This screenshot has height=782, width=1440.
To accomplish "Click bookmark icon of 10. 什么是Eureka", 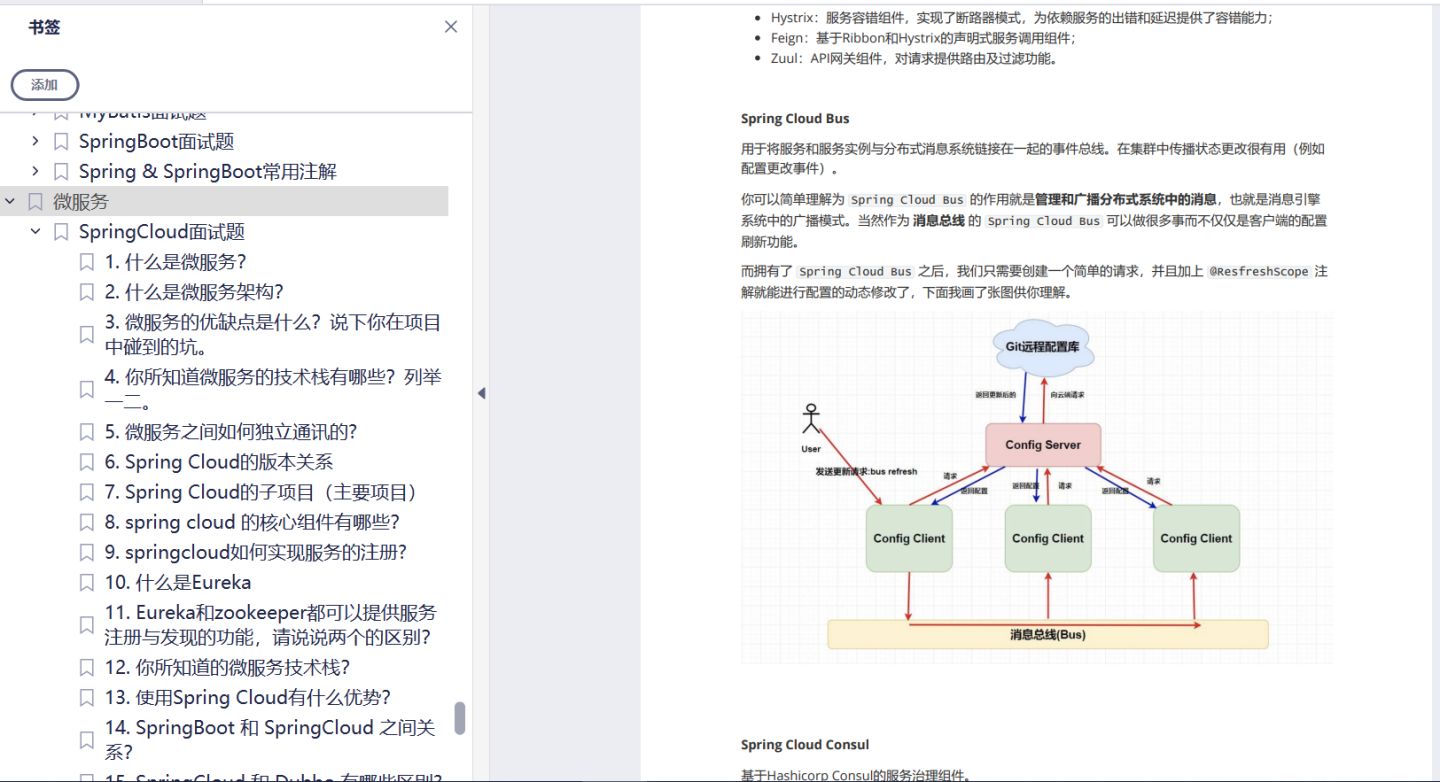I will pyautogui.click(x=87, y=582).
